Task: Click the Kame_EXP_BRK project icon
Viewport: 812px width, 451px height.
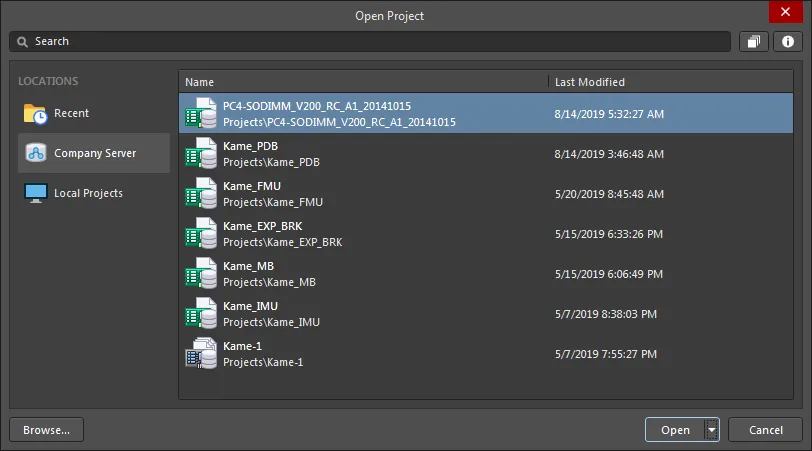Action: 201,233
